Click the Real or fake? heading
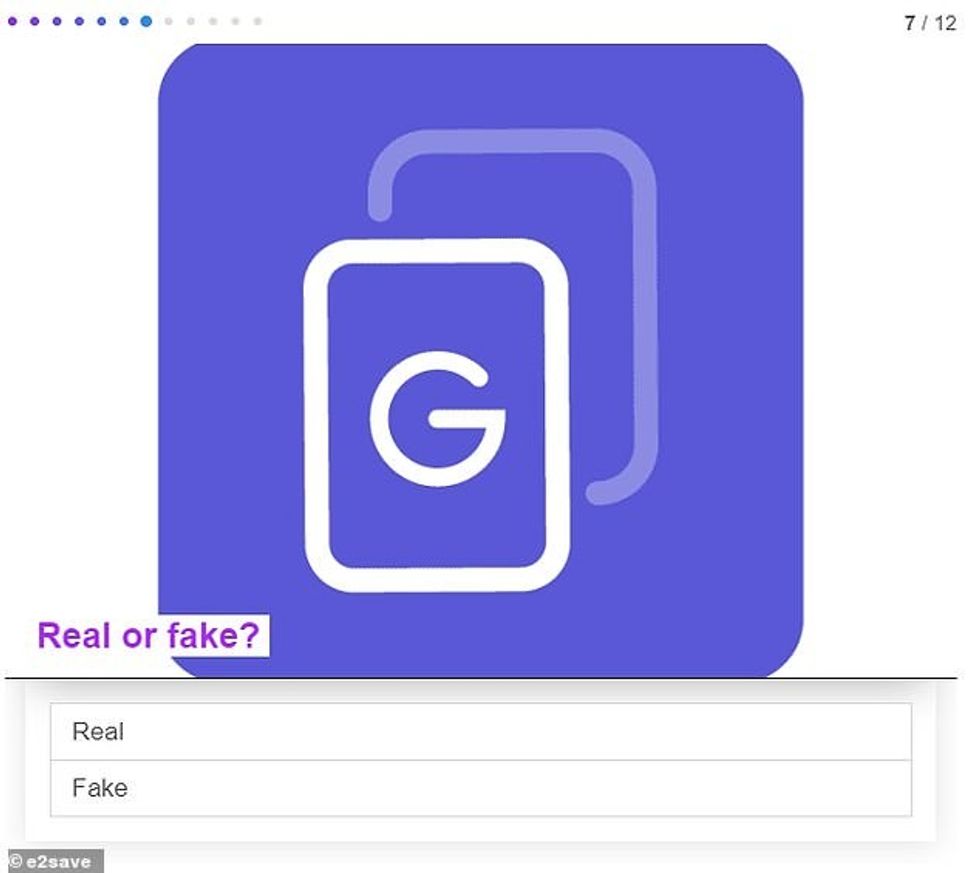 149,636
